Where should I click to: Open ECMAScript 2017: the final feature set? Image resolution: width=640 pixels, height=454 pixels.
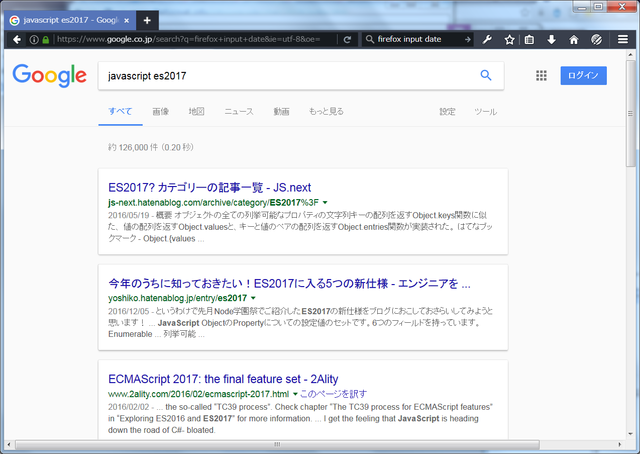[223, 379]
